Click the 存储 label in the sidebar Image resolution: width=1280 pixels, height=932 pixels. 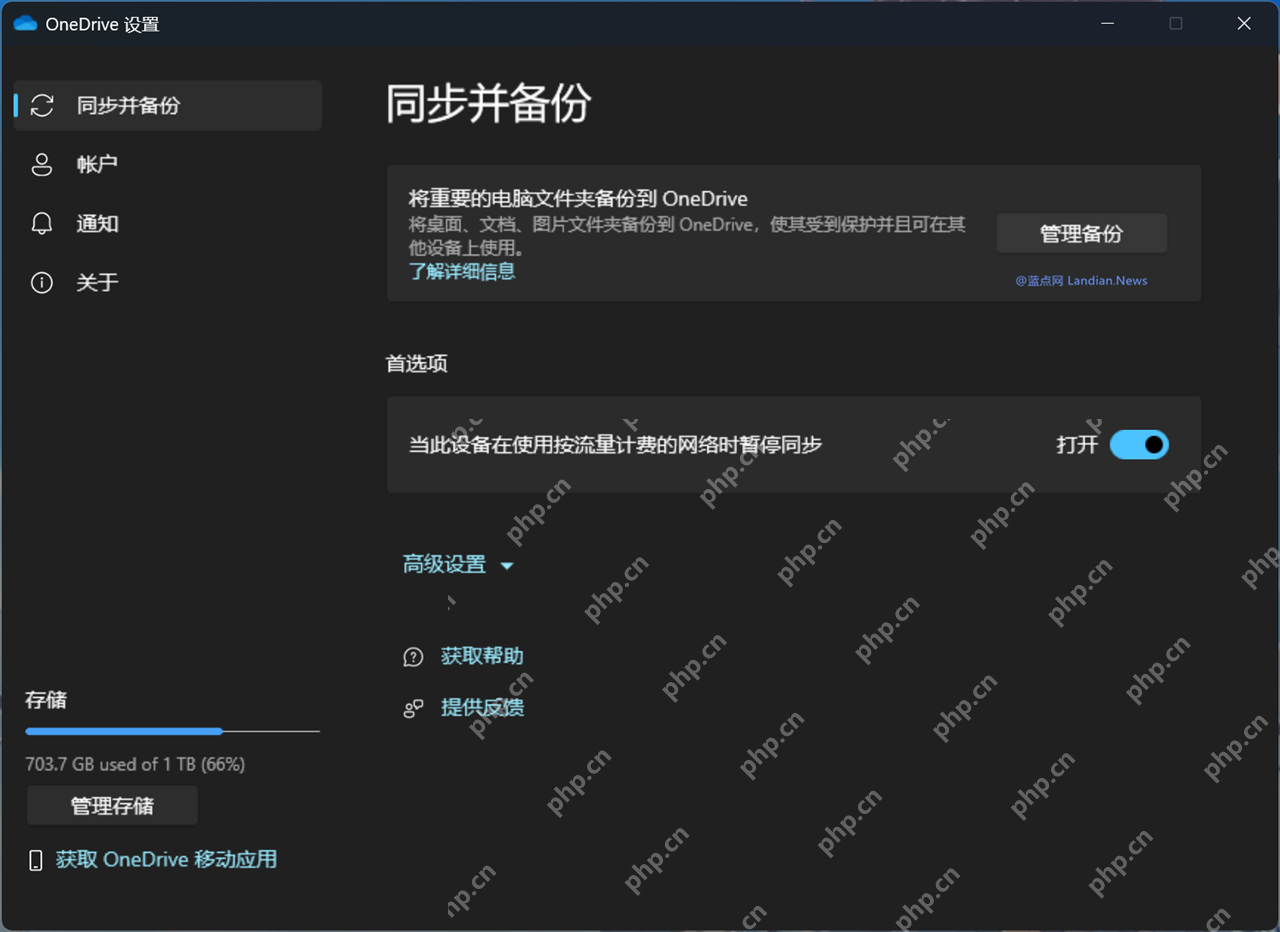tap(46, 700)
